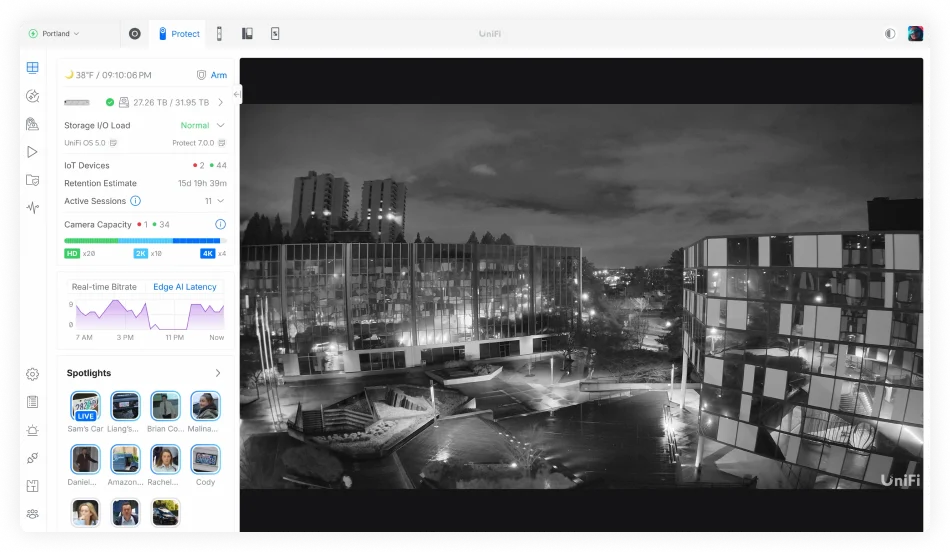The image size is (950, 552).
Task: Open the Cody spotlight thumbnail
Action: 205,459
